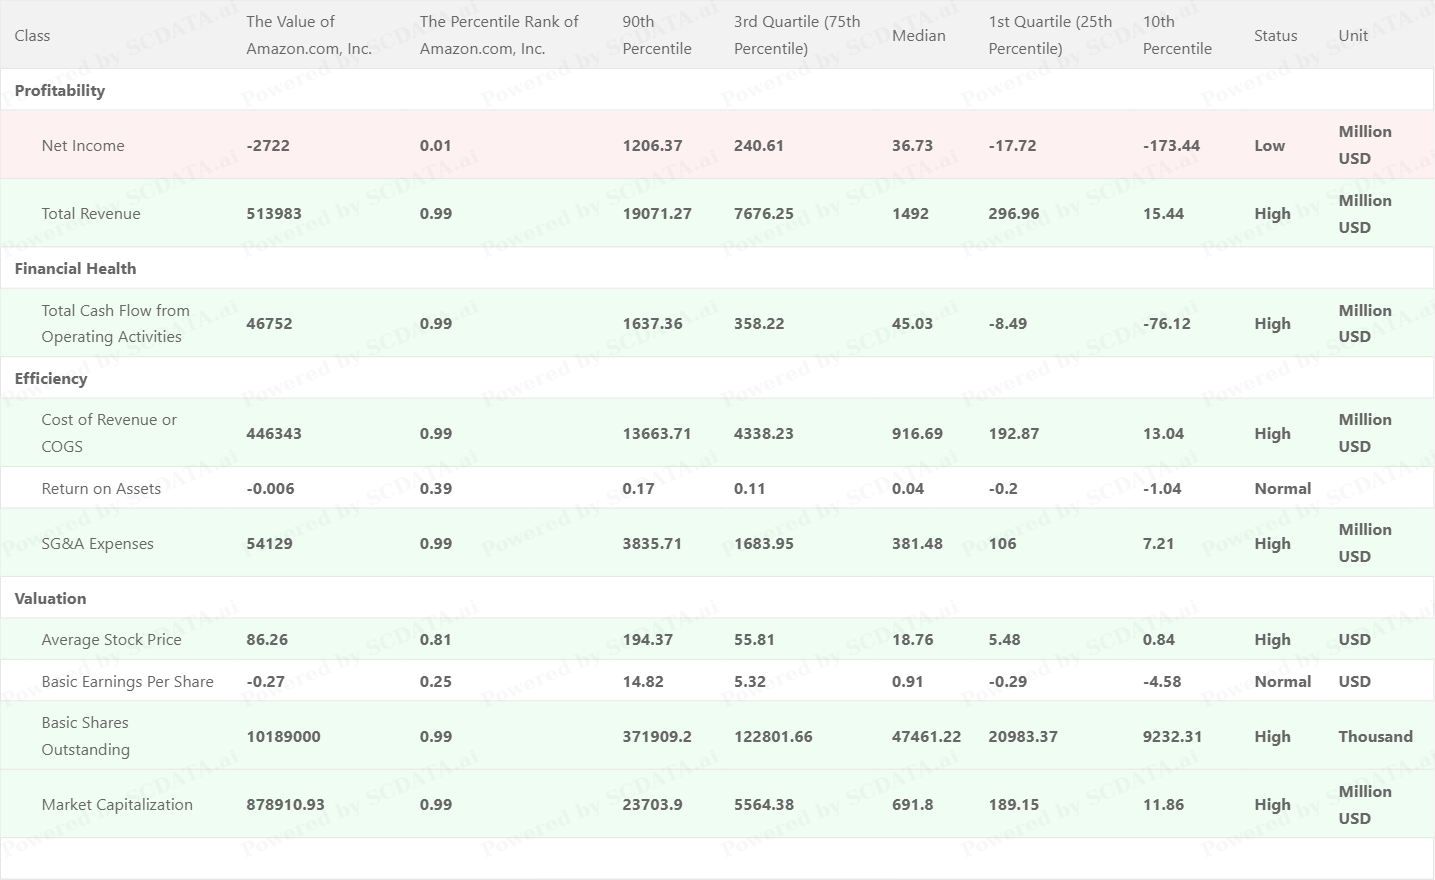
Task: Click the Thousand unit for Basic Shares
Action: (x=1375, y=736)
